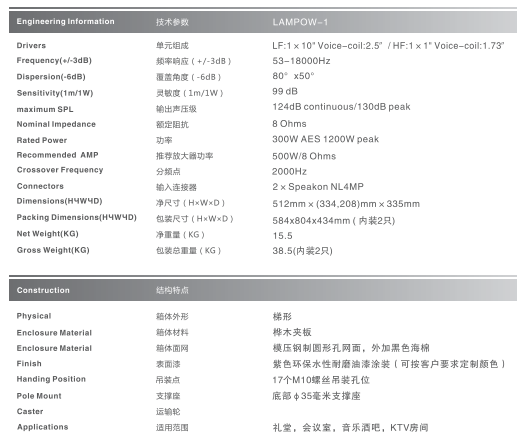Click the '箱体面网' Chinese label
Screen dimensions: 517x438
click(x=172, y=348)
